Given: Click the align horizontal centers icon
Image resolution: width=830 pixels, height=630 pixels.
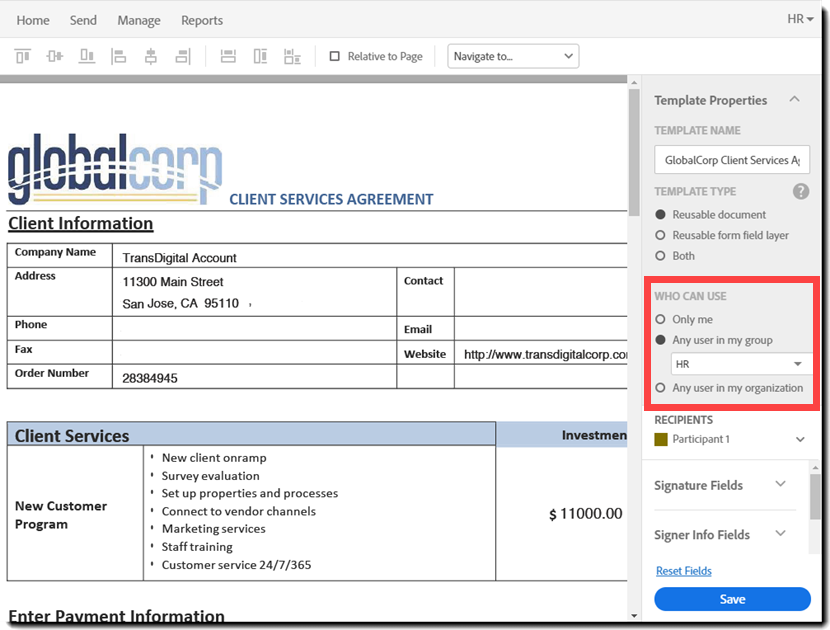Looking at the screenshot, I should pos(151,56).
